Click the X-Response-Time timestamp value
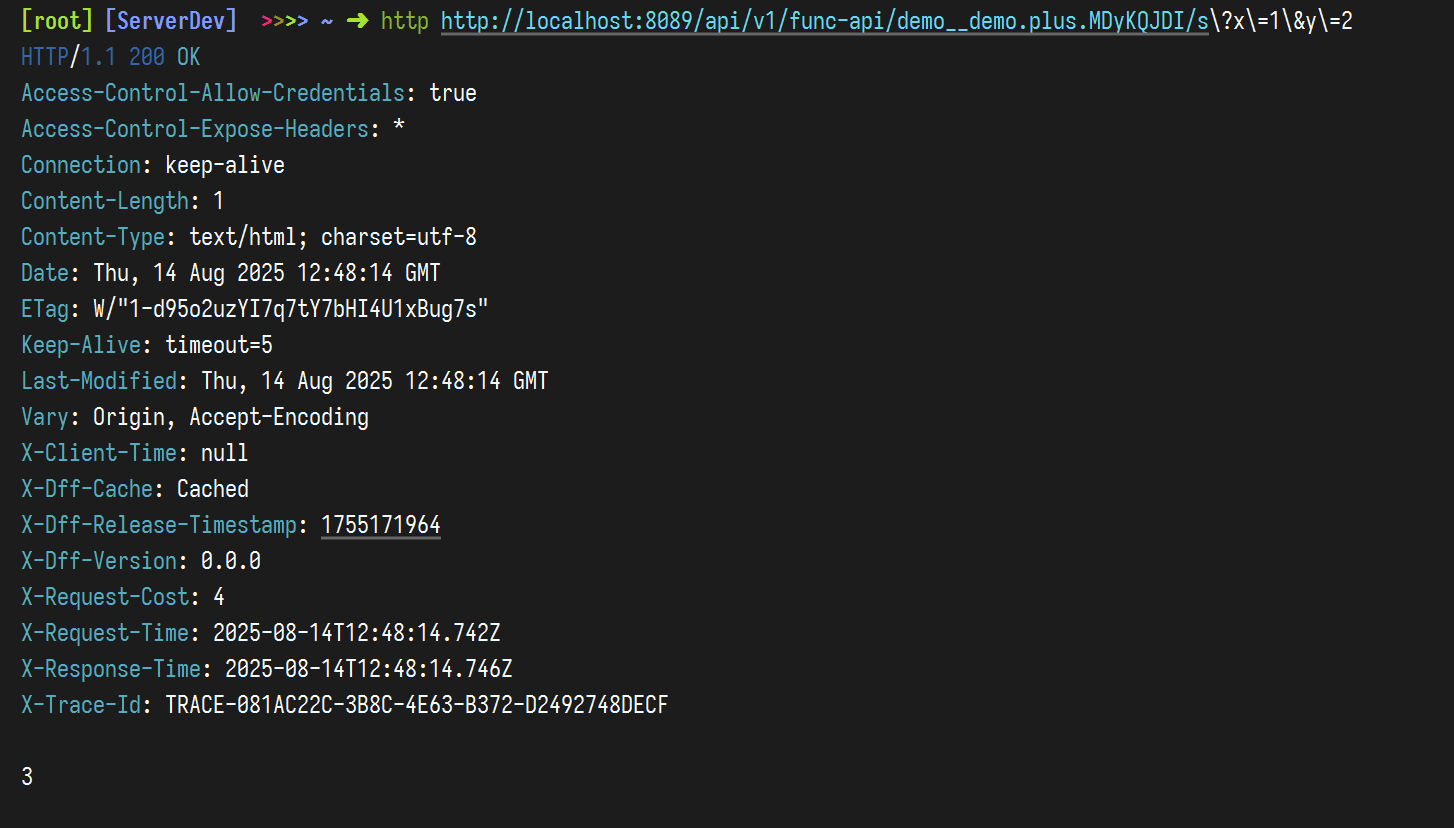 click(369, 669)
